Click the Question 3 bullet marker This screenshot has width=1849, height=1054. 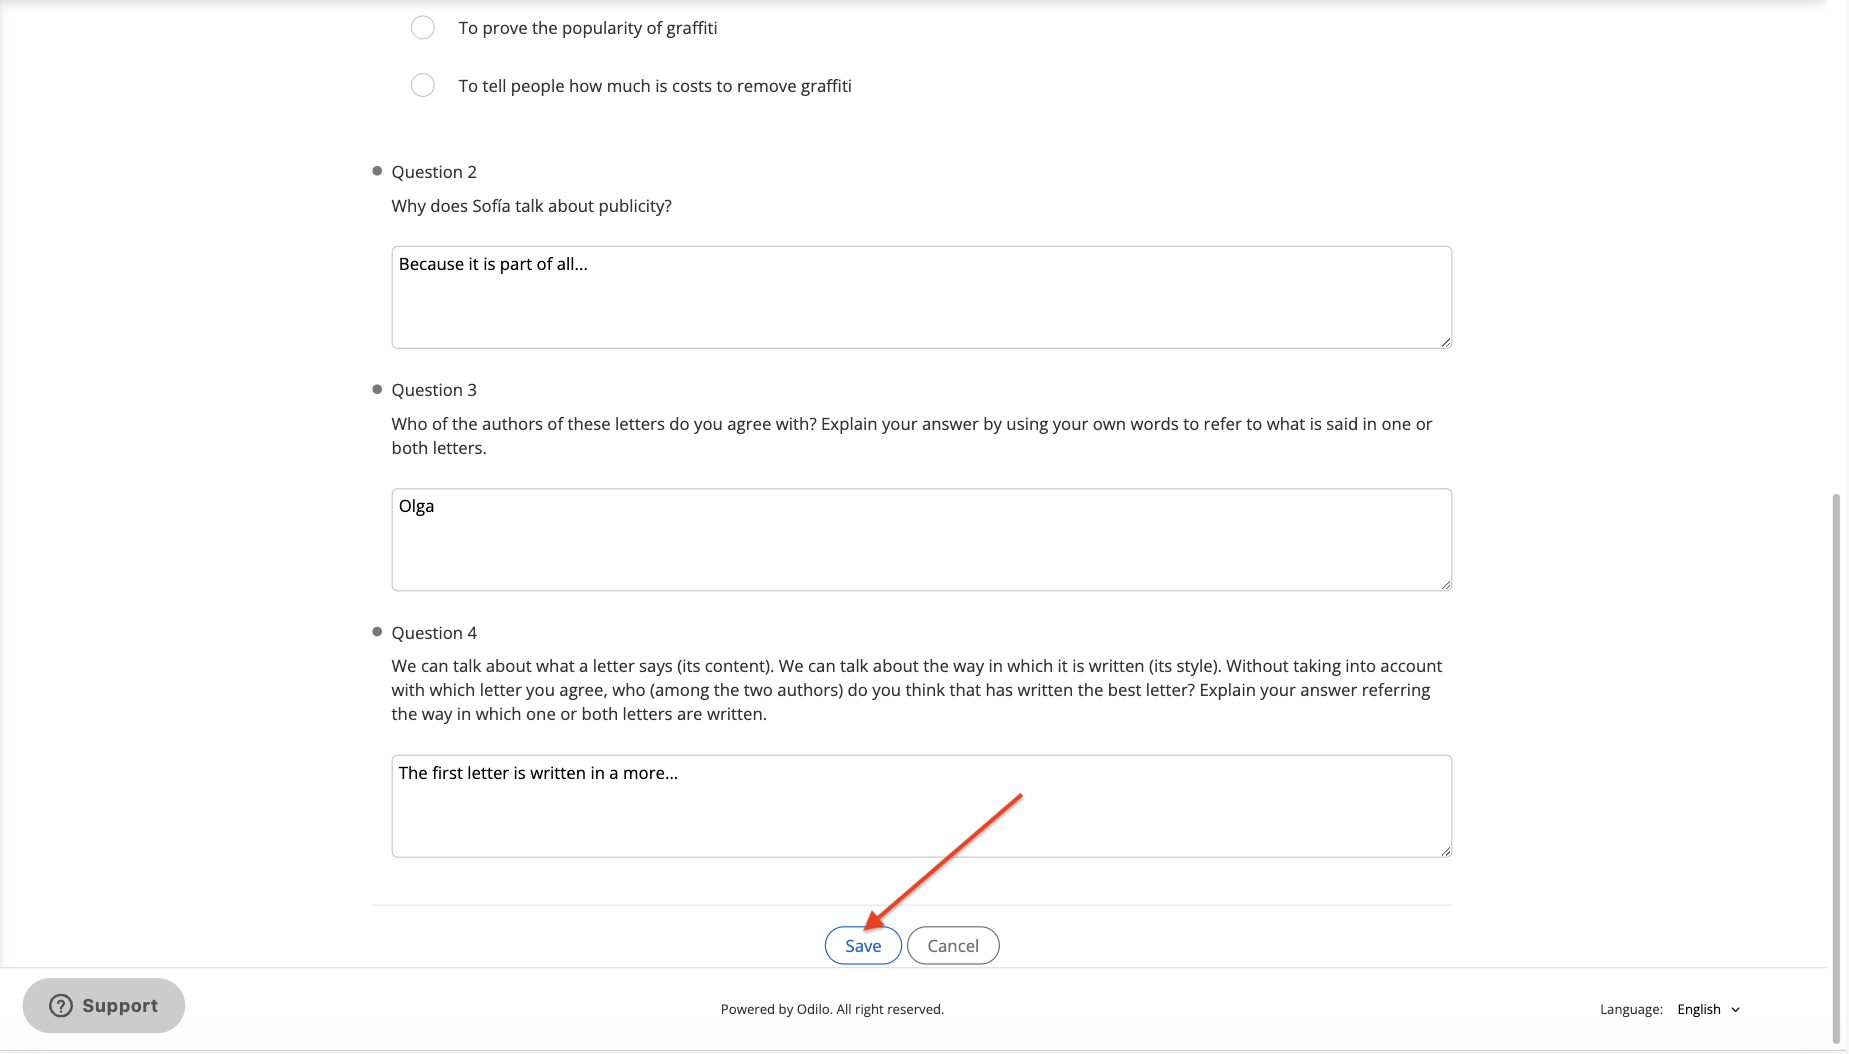click(x=377, y=389)
